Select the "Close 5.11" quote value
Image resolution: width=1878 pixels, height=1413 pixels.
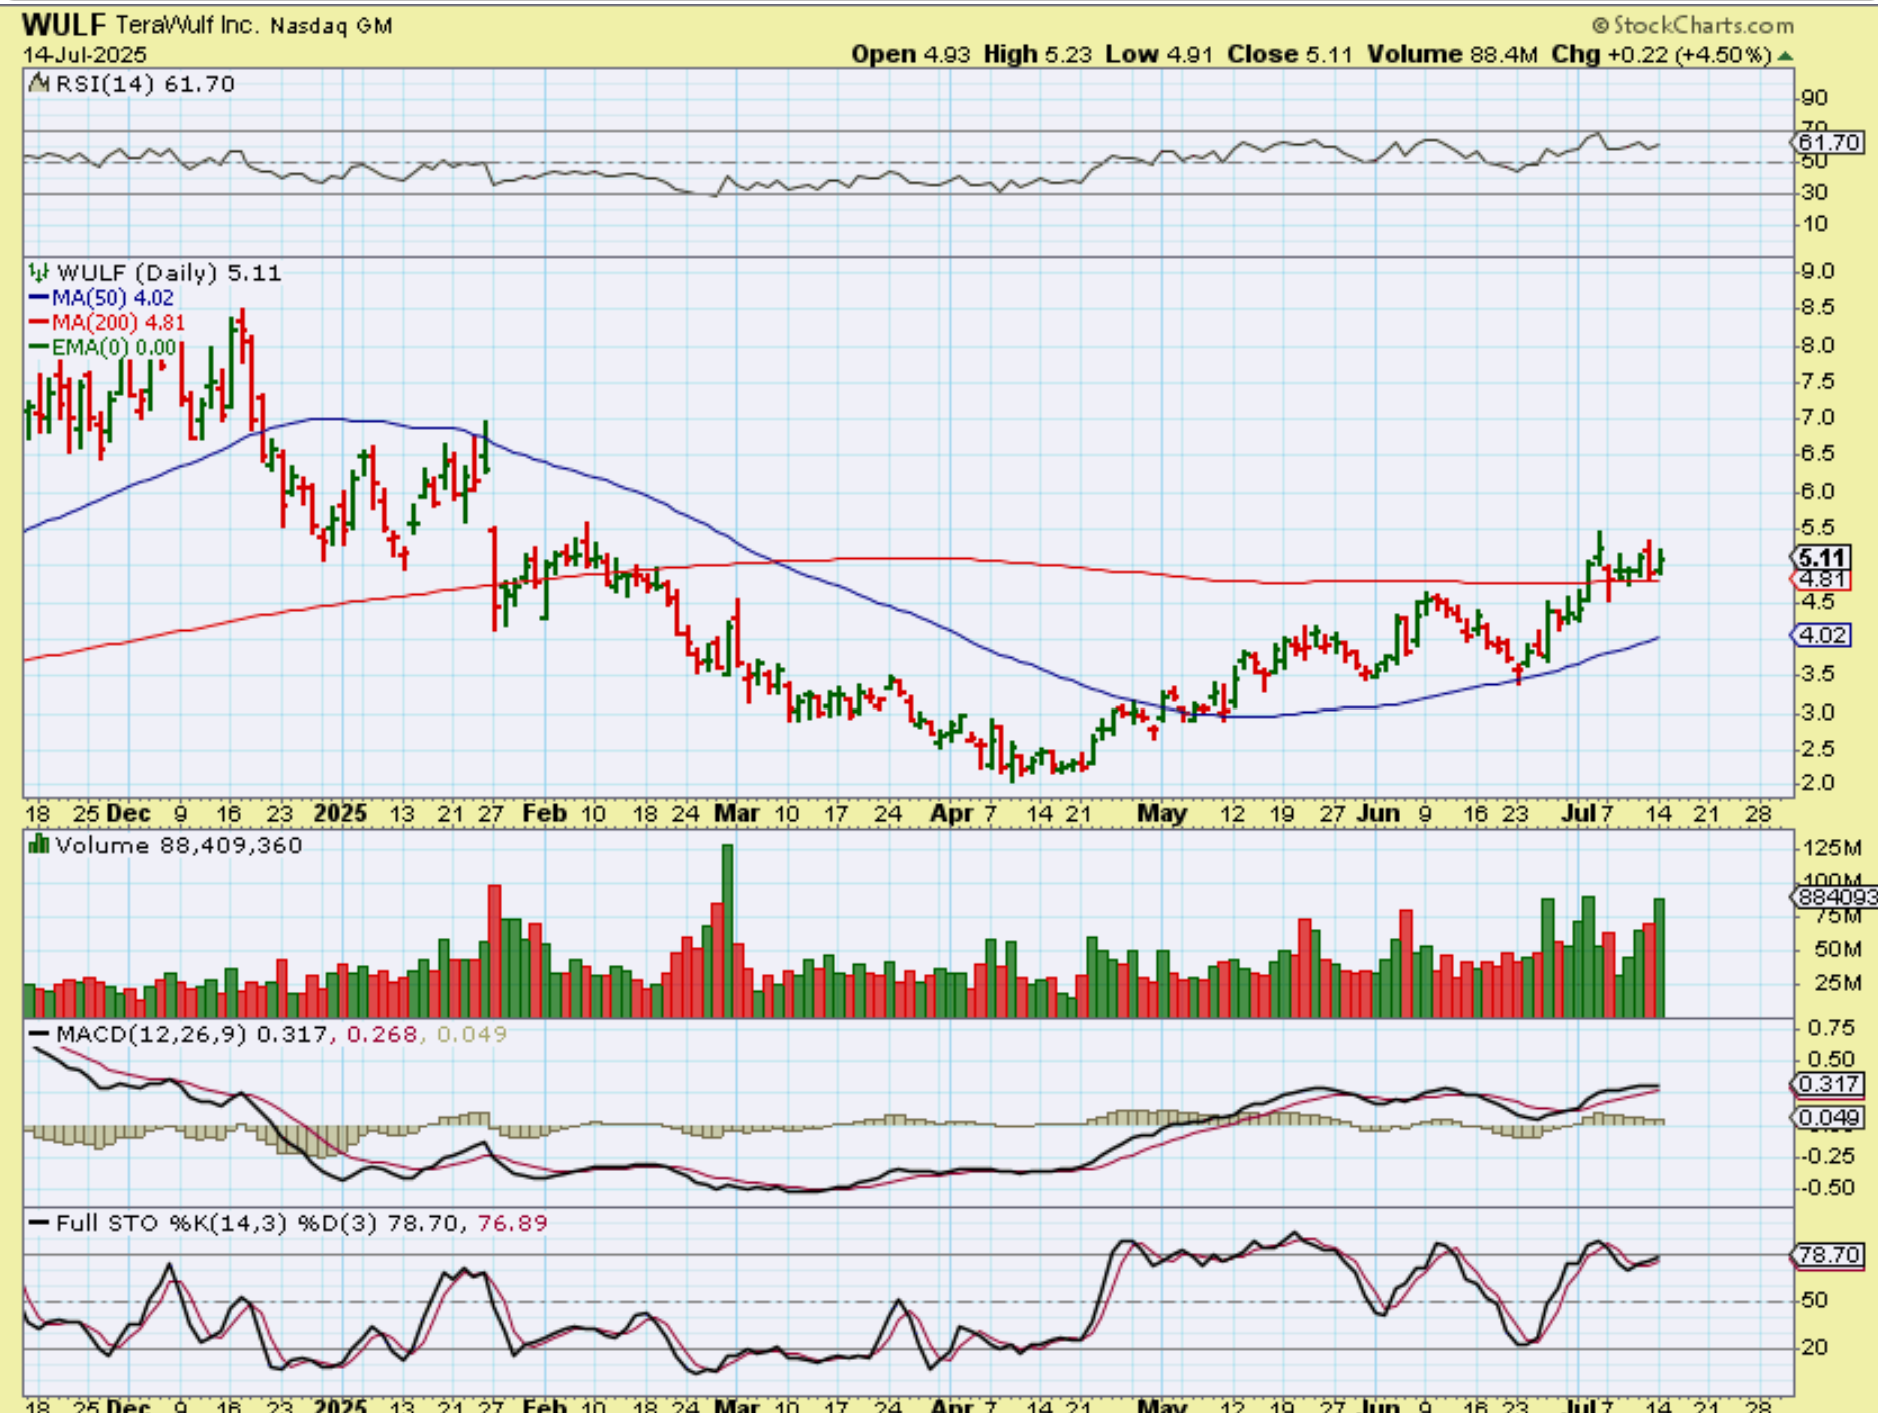1290,54
